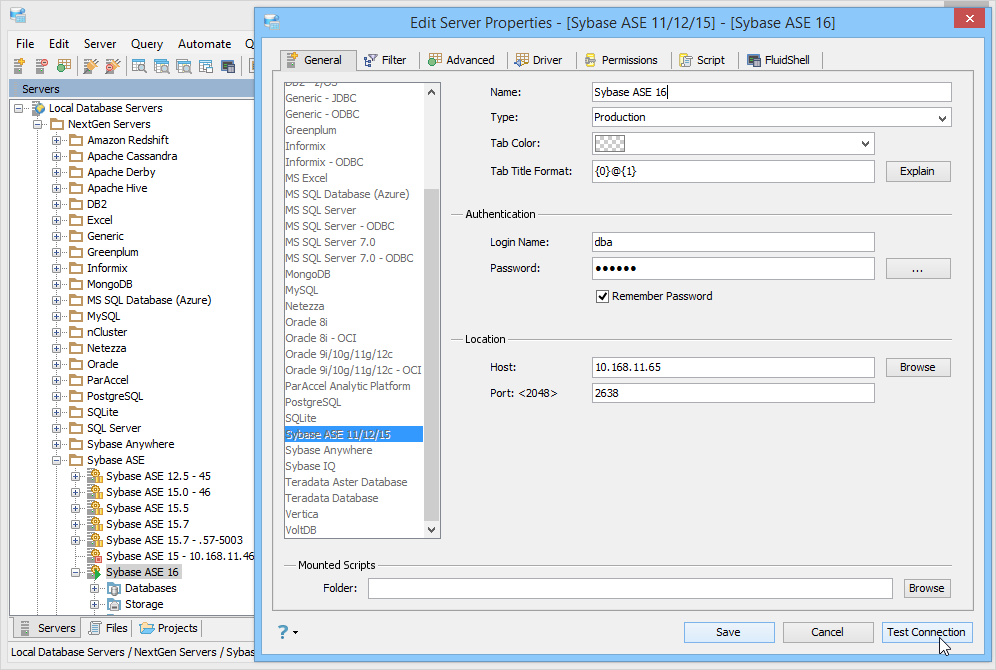996x670 pixels.
Task: Open the Tab Color dropdown arrow
Action: click(865, 144)
